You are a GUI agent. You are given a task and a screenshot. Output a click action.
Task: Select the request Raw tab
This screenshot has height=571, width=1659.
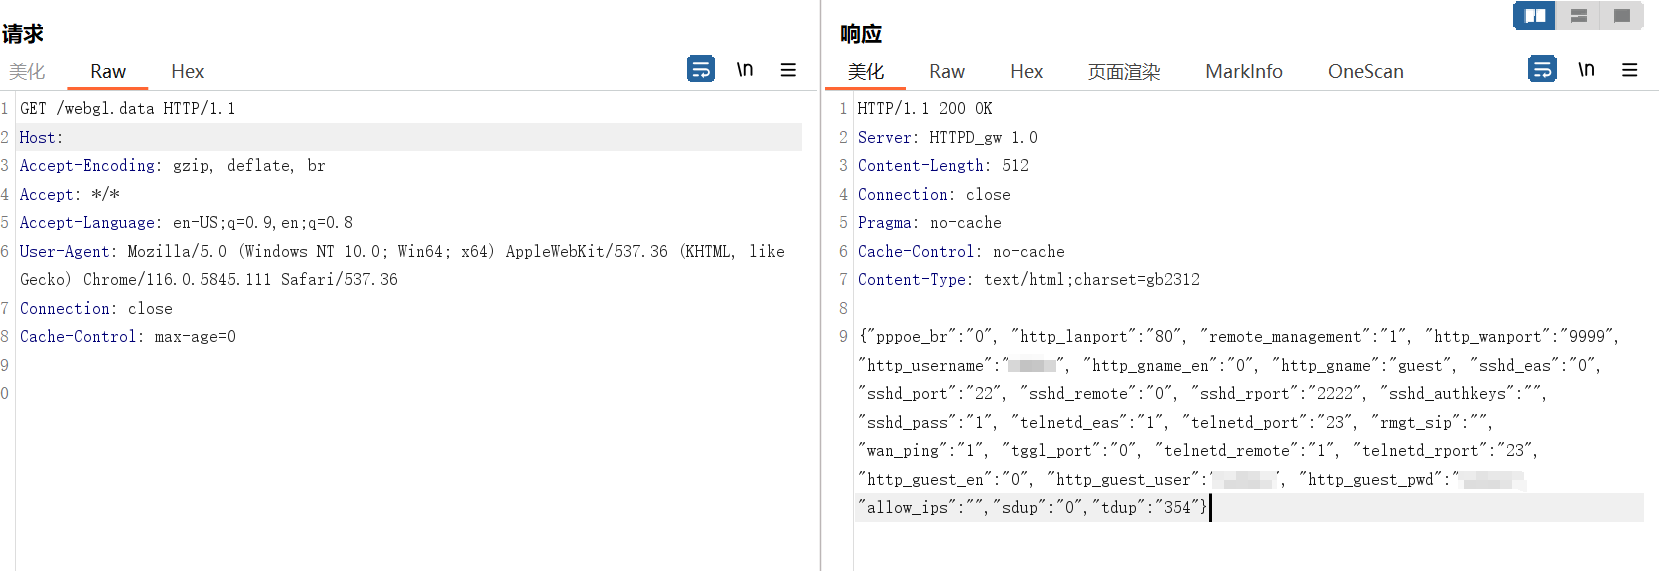(x=108, y=71)
